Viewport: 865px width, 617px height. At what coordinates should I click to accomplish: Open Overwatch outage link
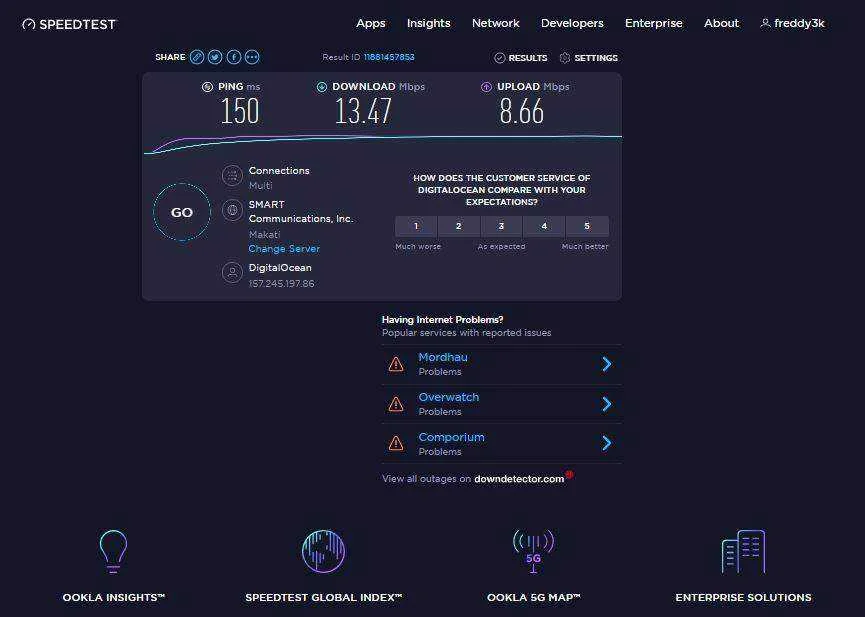pyautogui.click(x=448, y=397)
